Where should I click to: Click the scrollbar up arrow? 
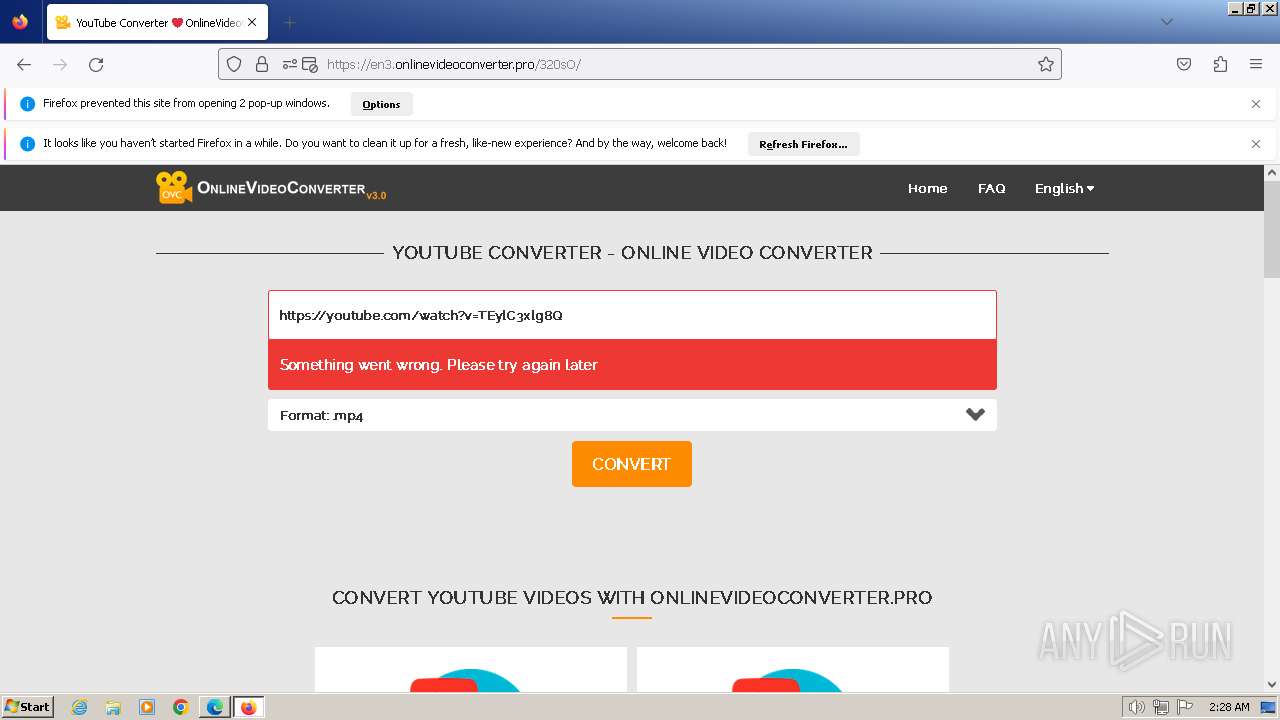[x=1272, y=172]
